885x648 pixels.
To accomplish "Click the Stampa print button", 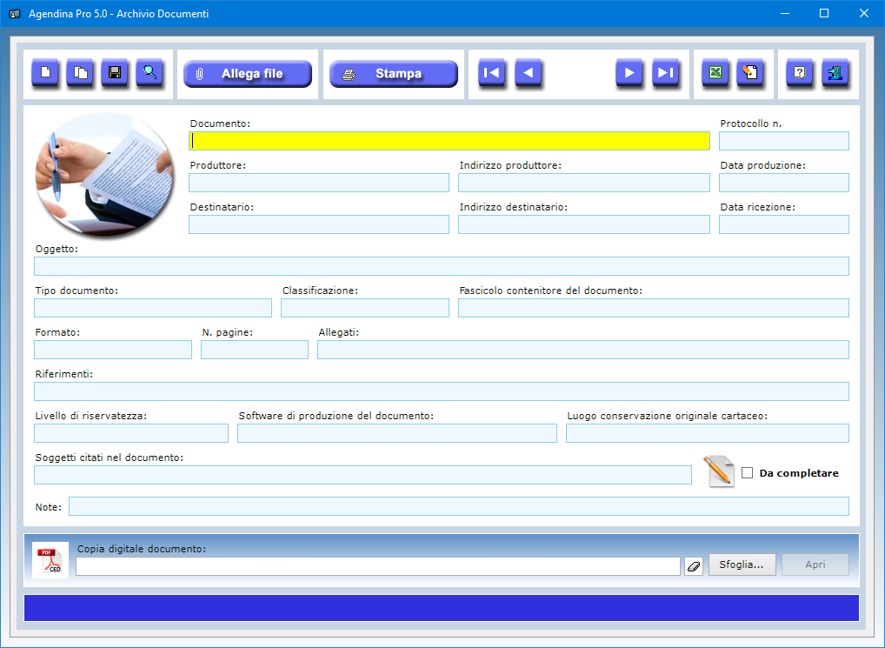I will coord(393,74).
